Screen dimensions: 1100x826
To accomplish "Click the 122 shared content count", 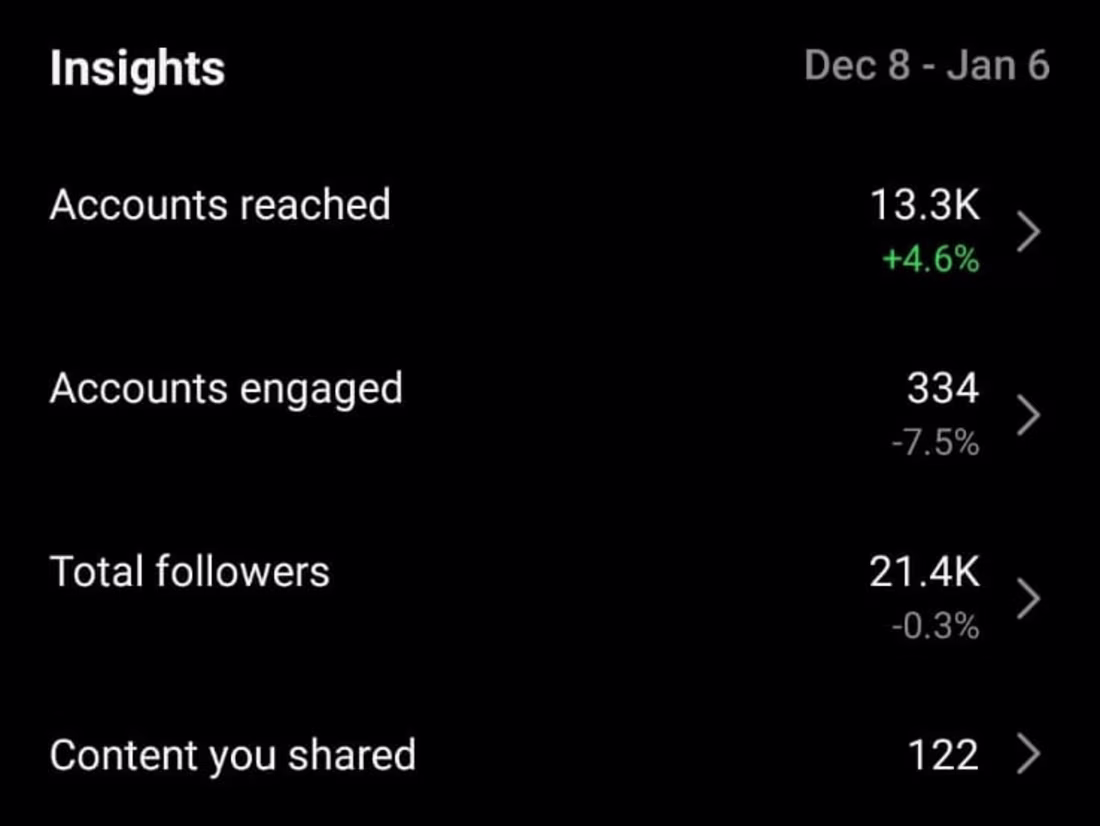I will pos(942,756).
